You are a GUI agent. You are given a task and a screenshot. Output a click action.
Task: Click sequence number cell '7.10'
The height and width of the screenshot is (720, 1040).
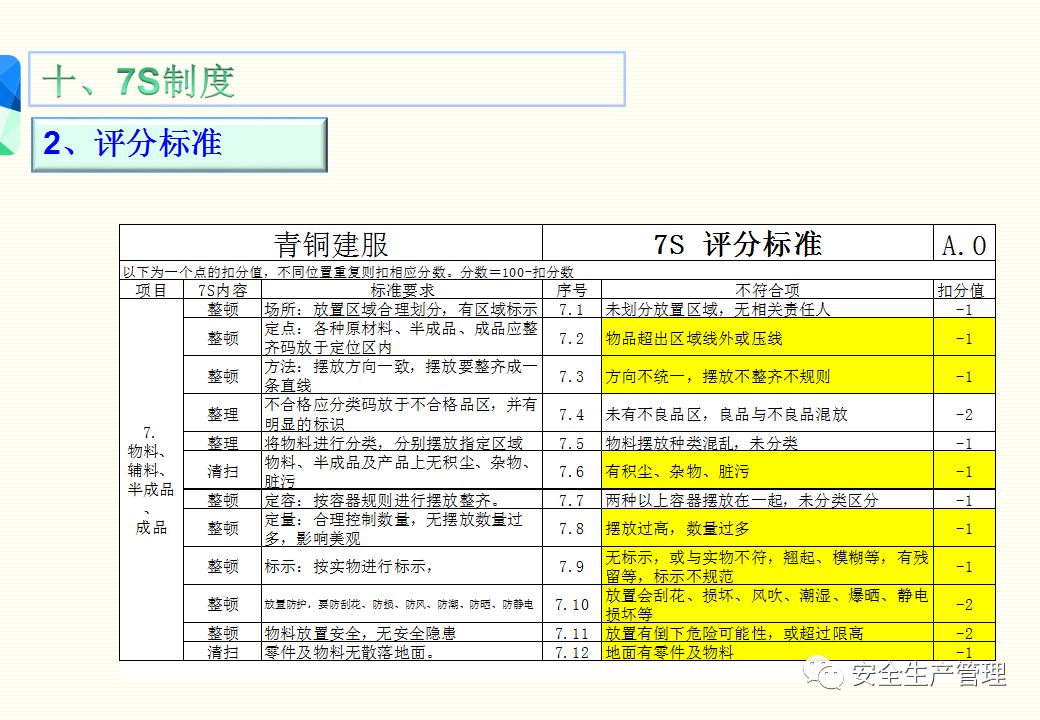coord(572,604)
